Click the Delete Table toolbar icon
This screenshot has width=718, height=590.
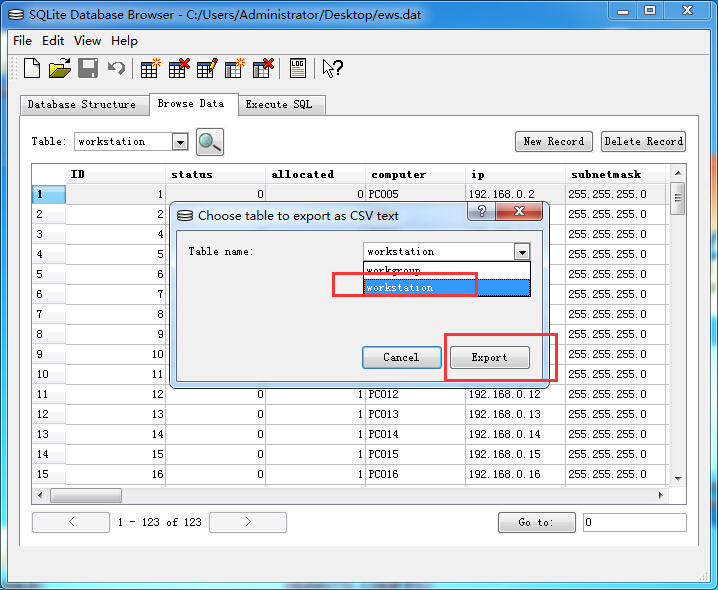tap(179, 68)
